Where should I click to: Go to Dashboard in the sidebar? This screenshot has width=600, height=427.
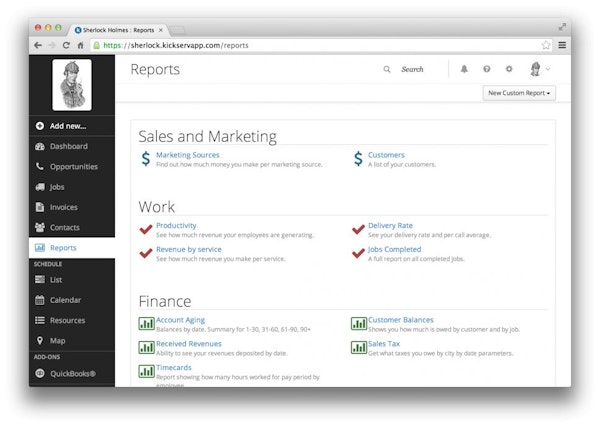tap(68, 146)
